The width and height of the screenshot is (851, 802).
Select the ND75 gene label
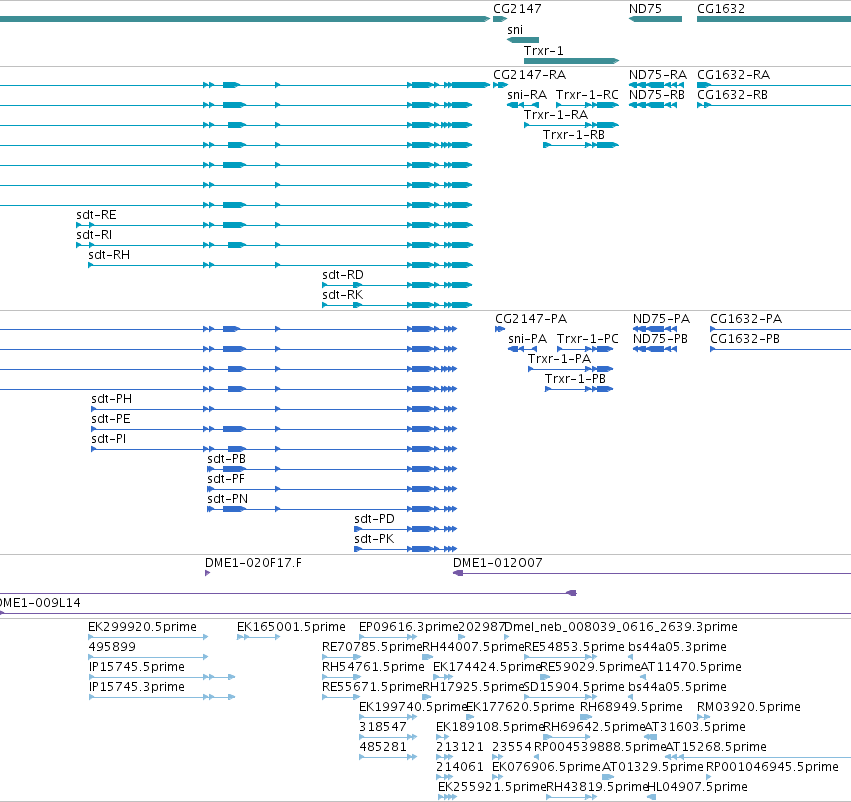[645, 9]
